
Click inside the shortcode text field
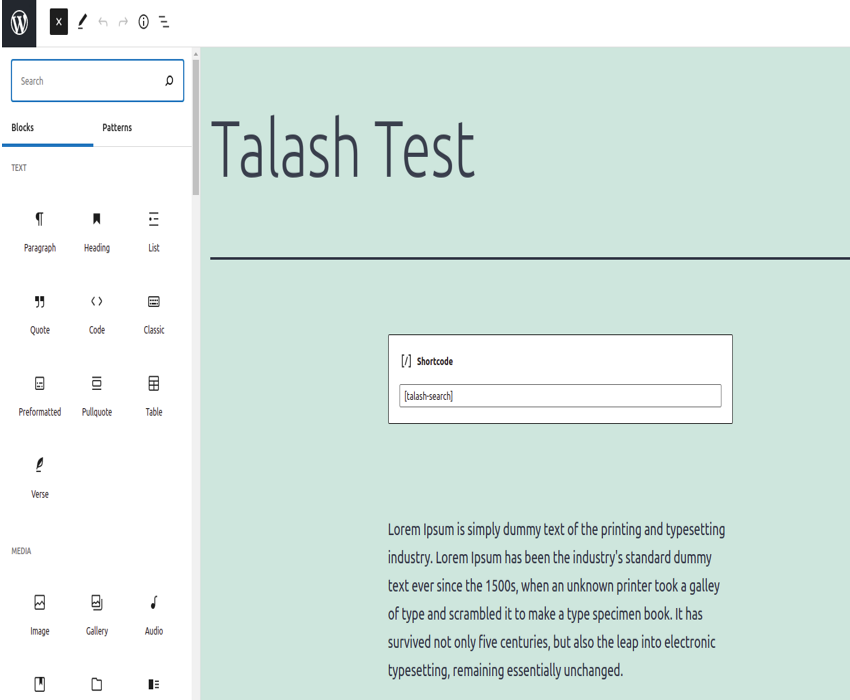click(x=559, y=395)
